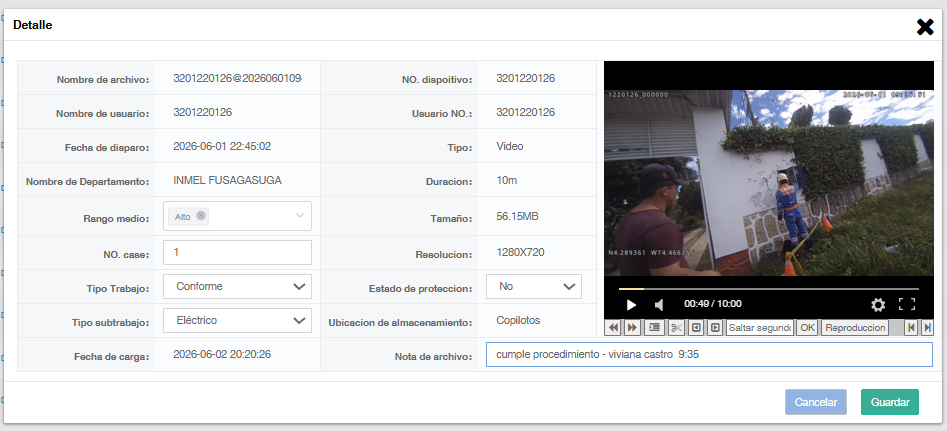The height and width of the screenshot is (431, 947).
Task: Close the Detalle dialog
Action: 925,27
